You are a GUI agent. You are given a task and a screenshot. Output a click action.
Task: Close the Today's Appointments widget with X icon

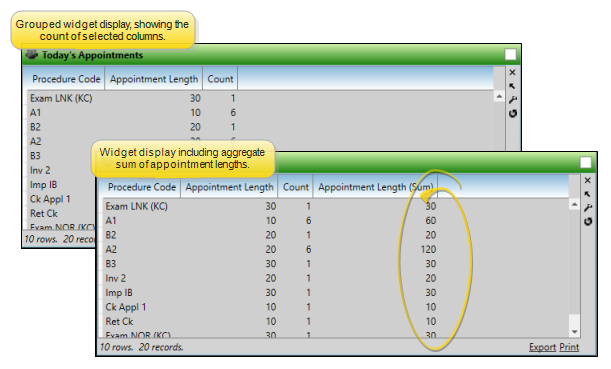pos(512,72)
